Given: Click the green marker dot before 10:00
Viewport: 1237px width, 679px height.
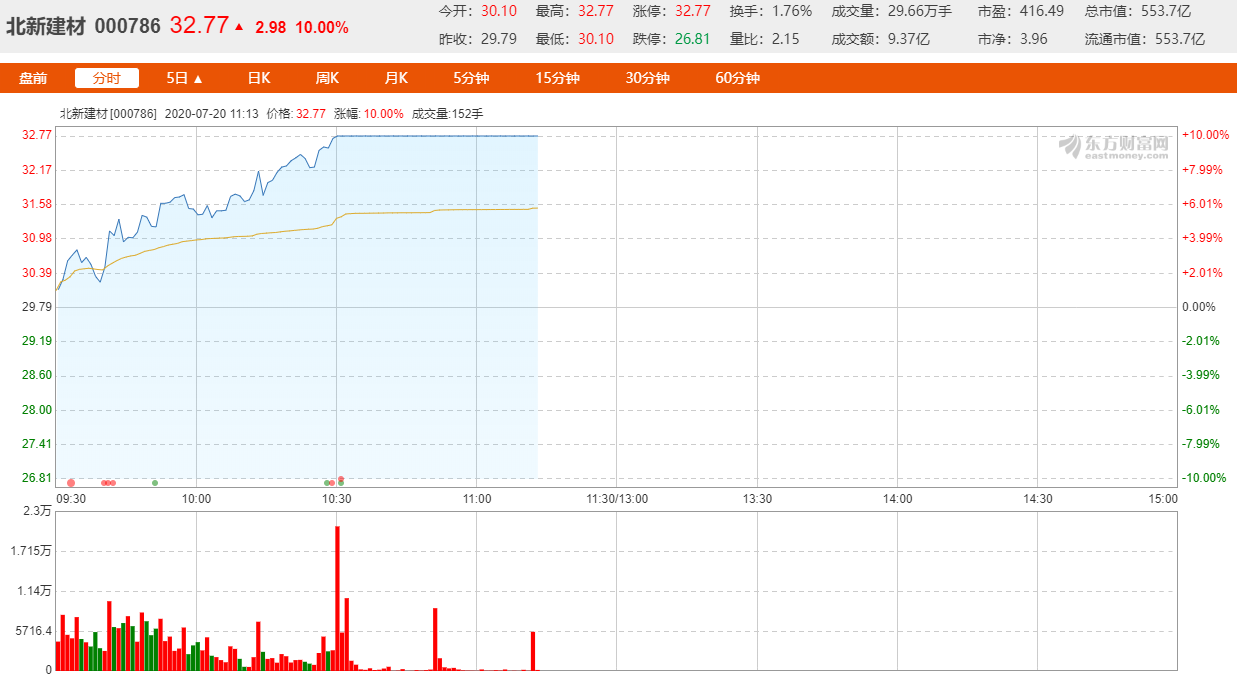Looking at the screenshot, I should [155, 483].
